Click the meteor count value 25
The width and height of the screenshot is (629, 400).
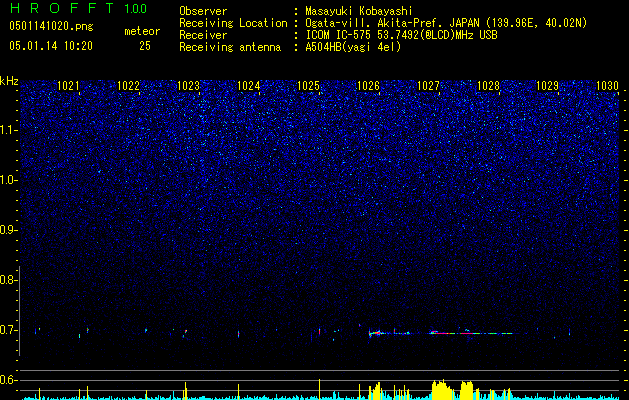point(145,46)
